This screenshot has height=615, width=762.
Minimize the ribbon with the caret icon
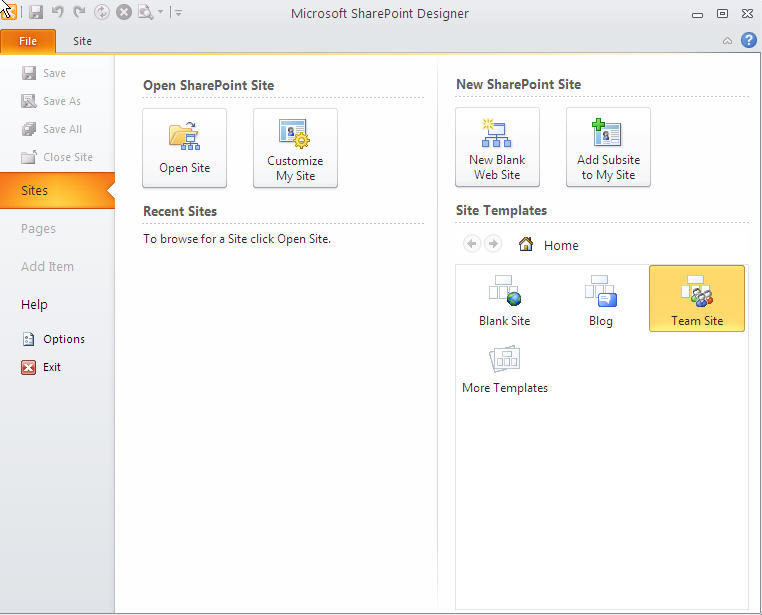click(727, 41)
